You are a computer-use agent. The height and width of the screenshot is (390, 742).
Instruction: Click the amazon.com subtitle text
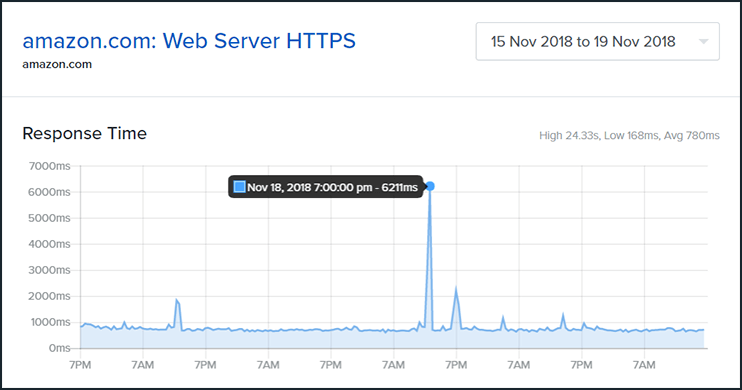[57, 64]
